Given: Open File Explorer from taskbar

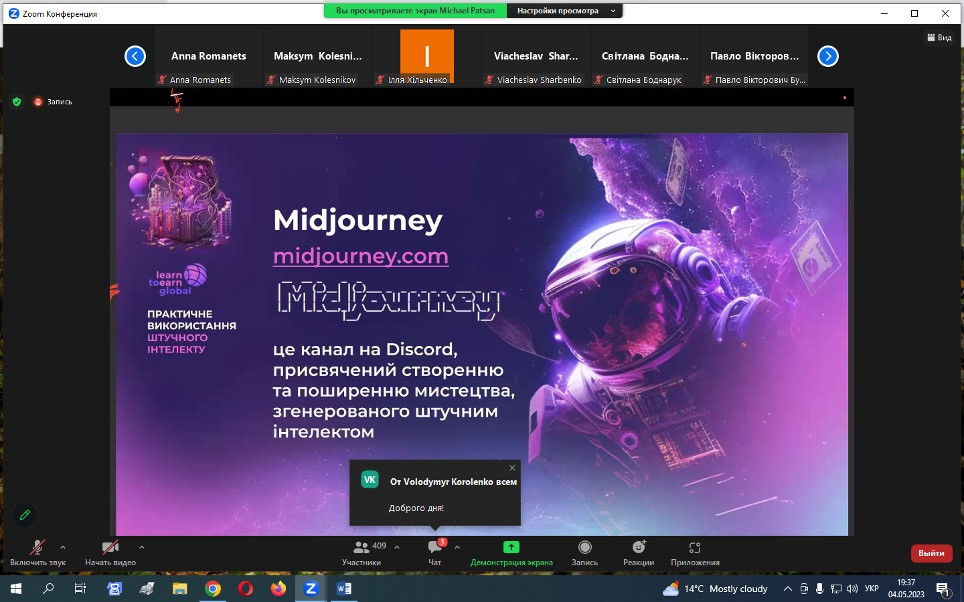Looking at the screenshot, I should (x=180, y=588).
